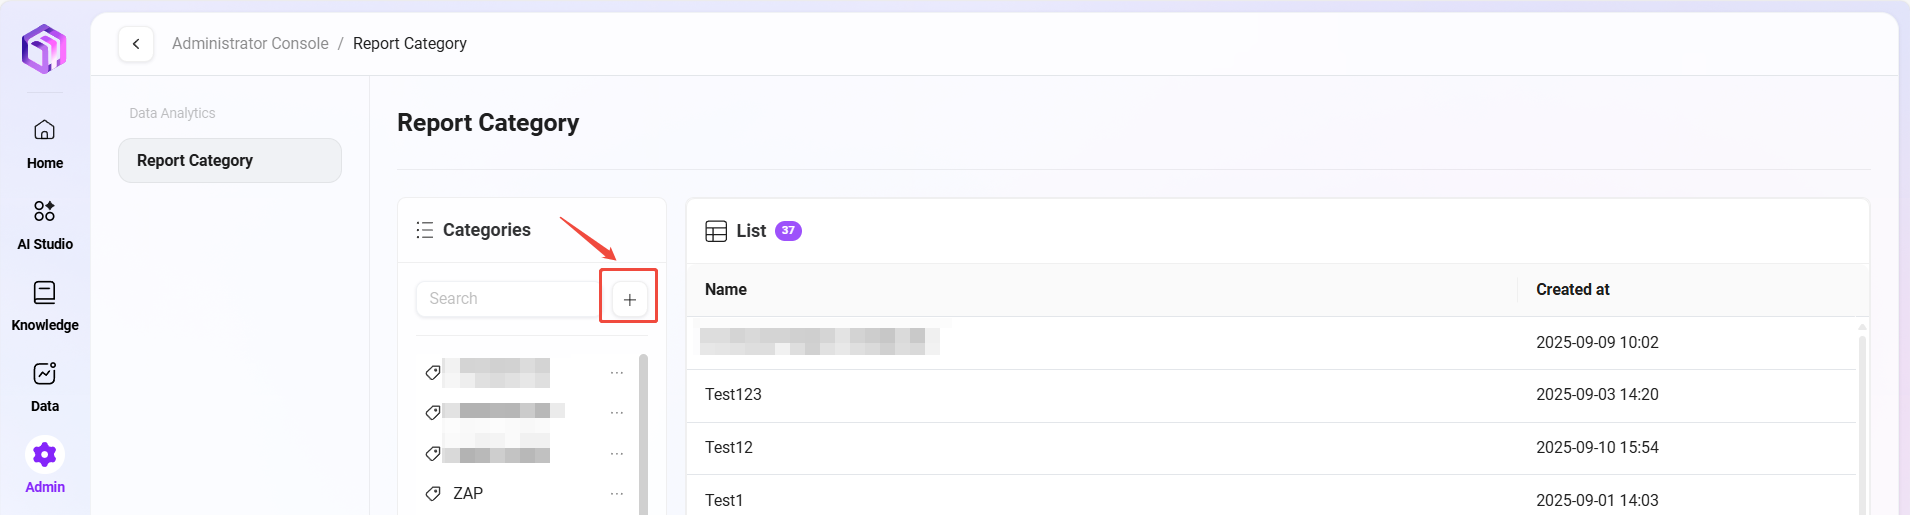Open the Knowledge section
The height and width of the screenshot is (515, 1910).
(45, 305)
